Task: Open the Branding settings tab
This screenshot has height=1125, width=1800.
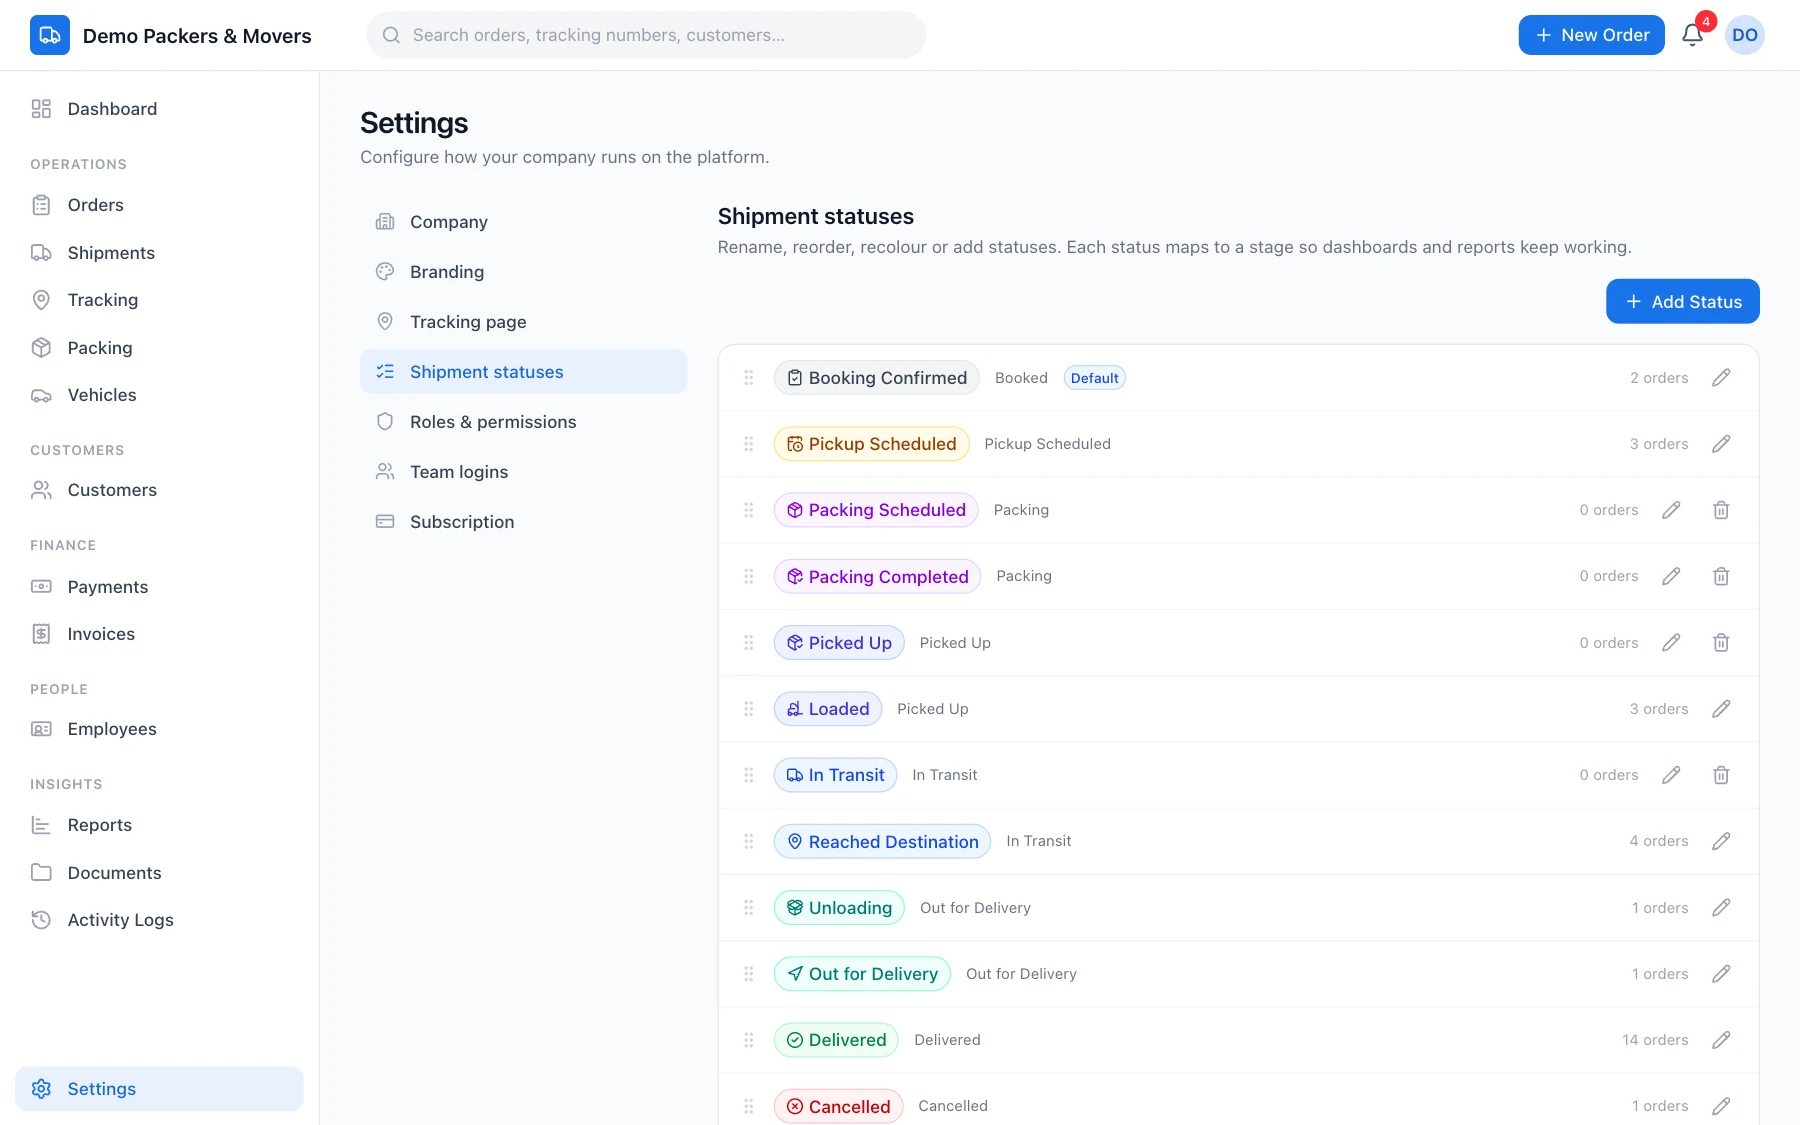Action: (523, 272)
